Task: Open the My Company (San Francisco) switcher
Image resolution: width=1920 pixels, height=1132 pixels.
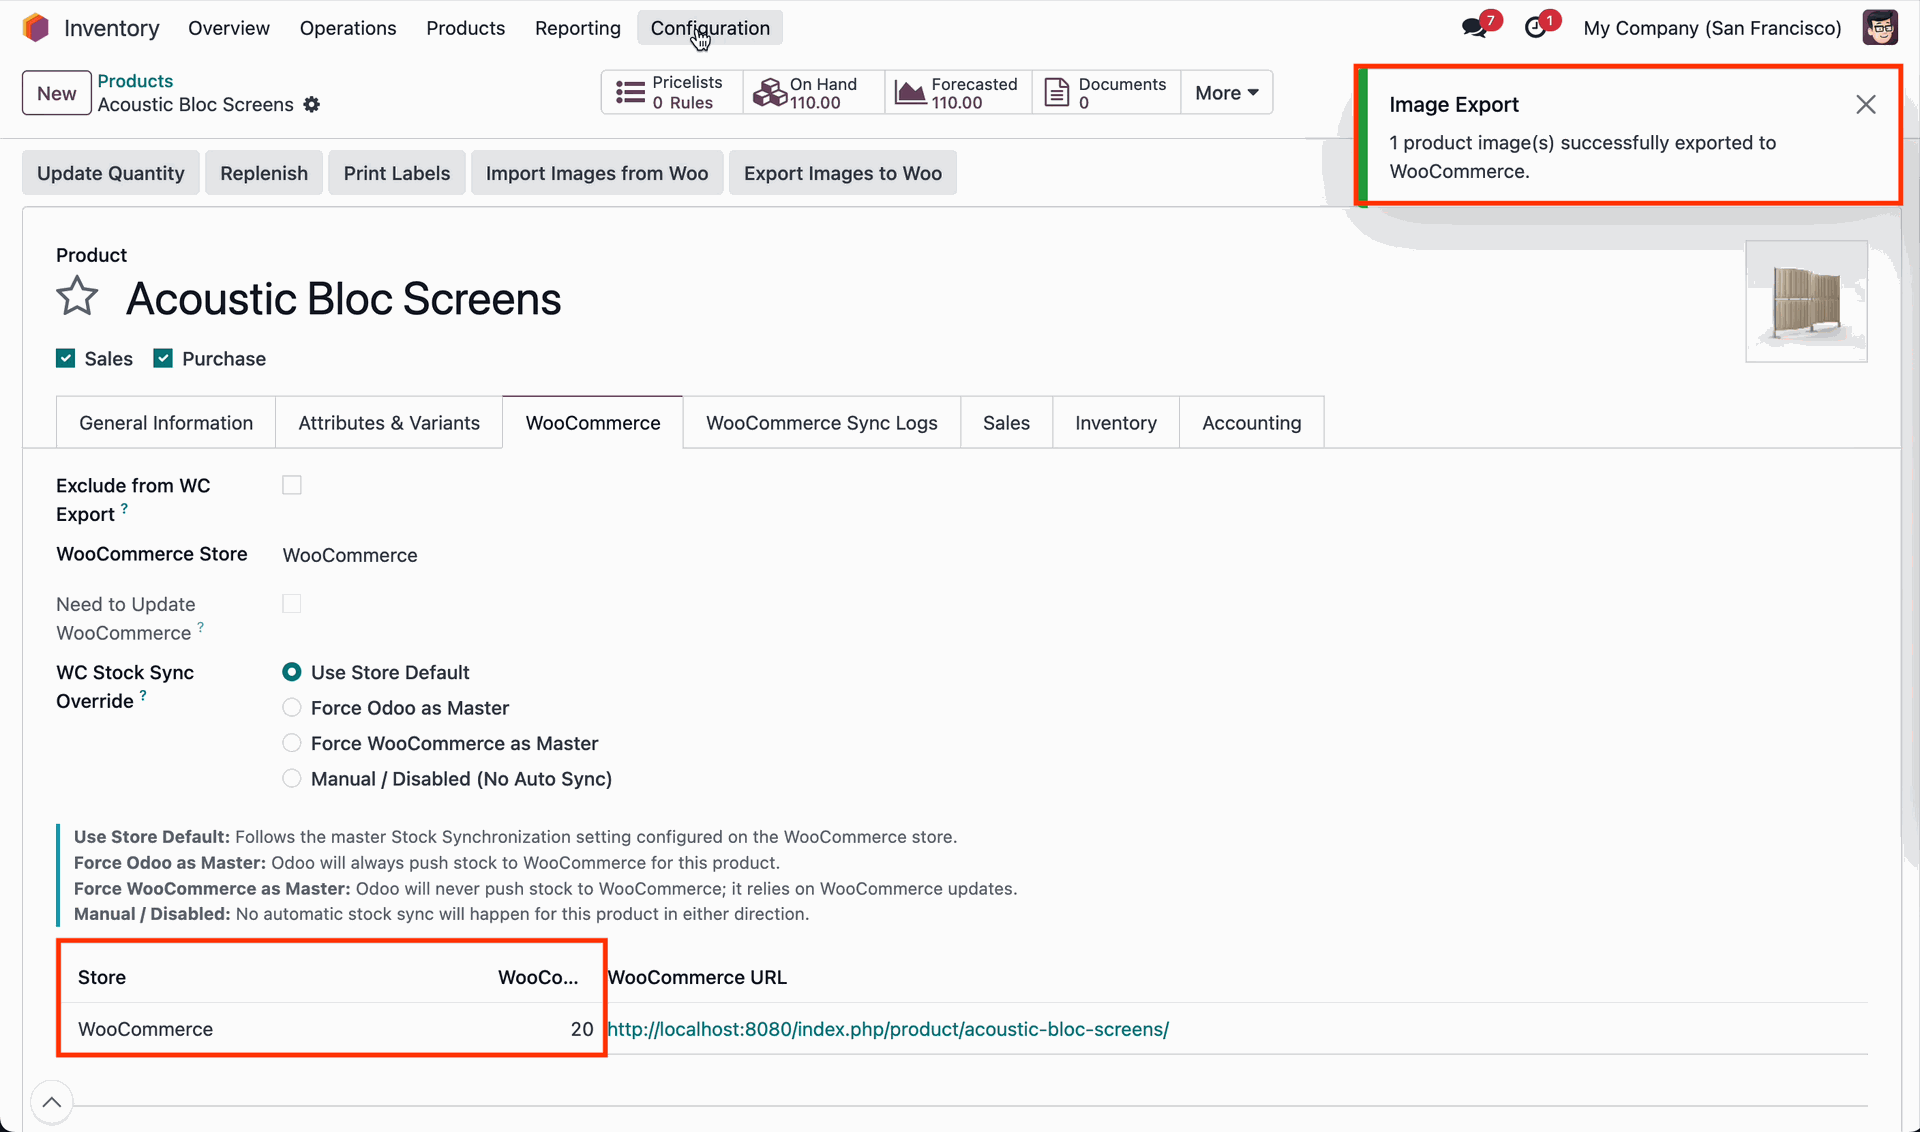Action: (x=1712, y=28)
